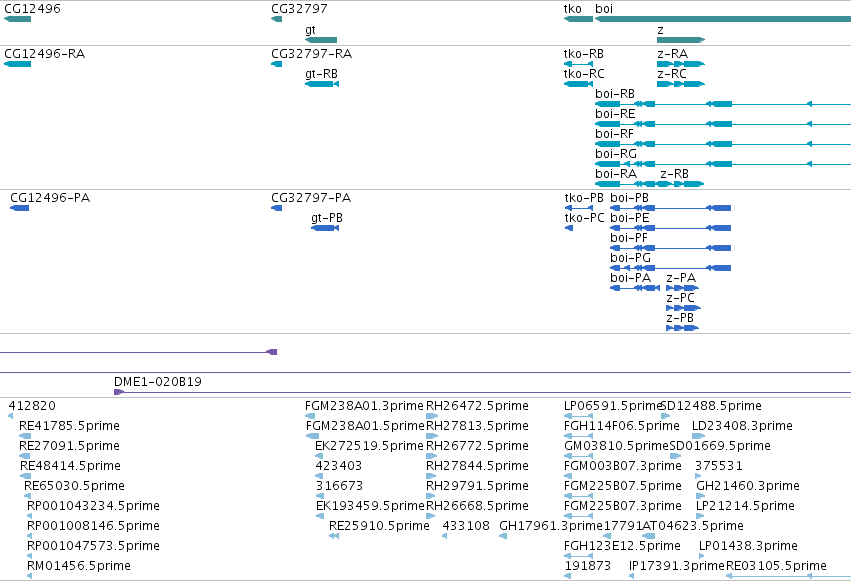The width and height of the screenshot is (851, 581).
Task: Select transcript CG12496-RA
Action: [17, 64]
